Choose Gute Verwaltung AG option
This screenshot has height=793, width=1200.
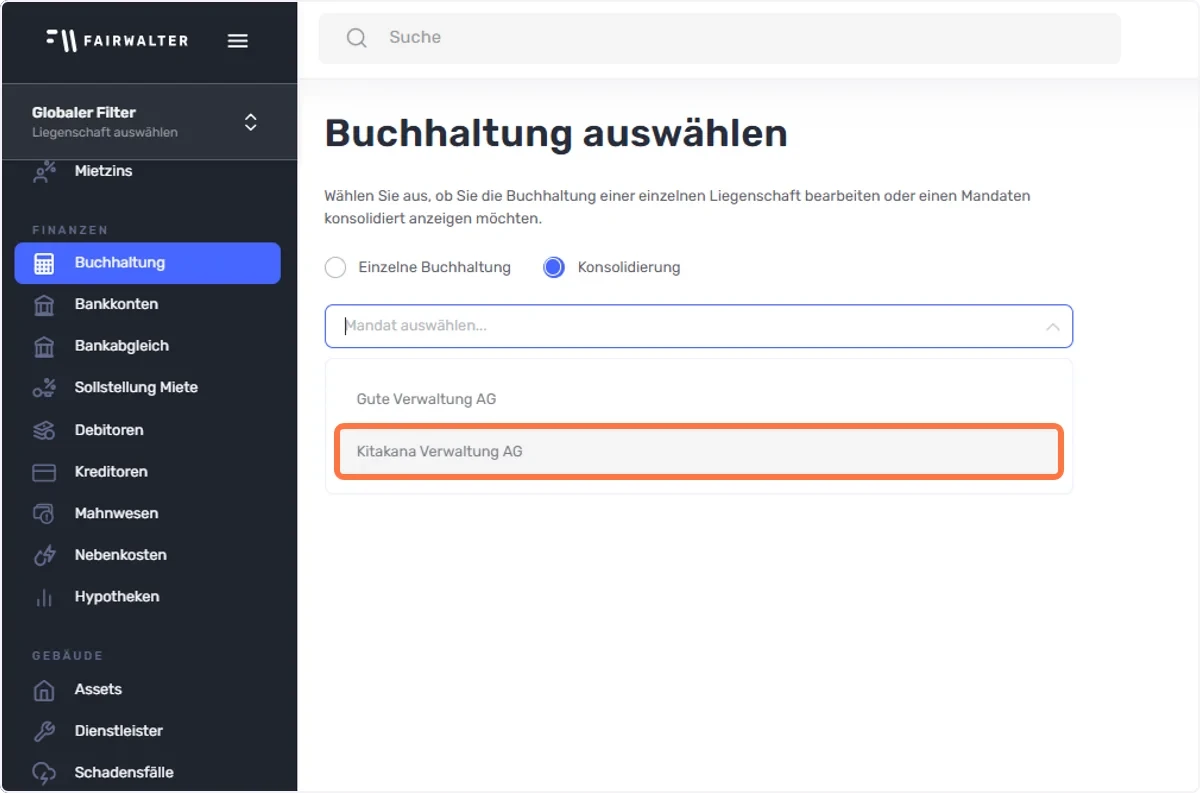pyautogui.click(x=699, y=399)
